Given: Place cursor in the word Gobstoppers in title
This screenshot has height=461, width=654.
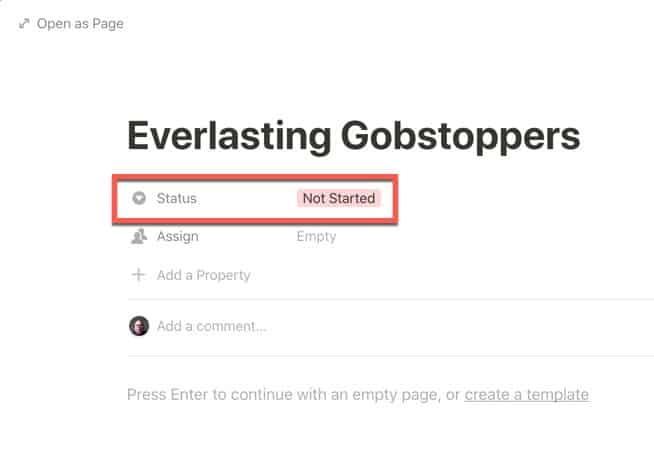Looking at the screenshot, I should tap(460, 136).
